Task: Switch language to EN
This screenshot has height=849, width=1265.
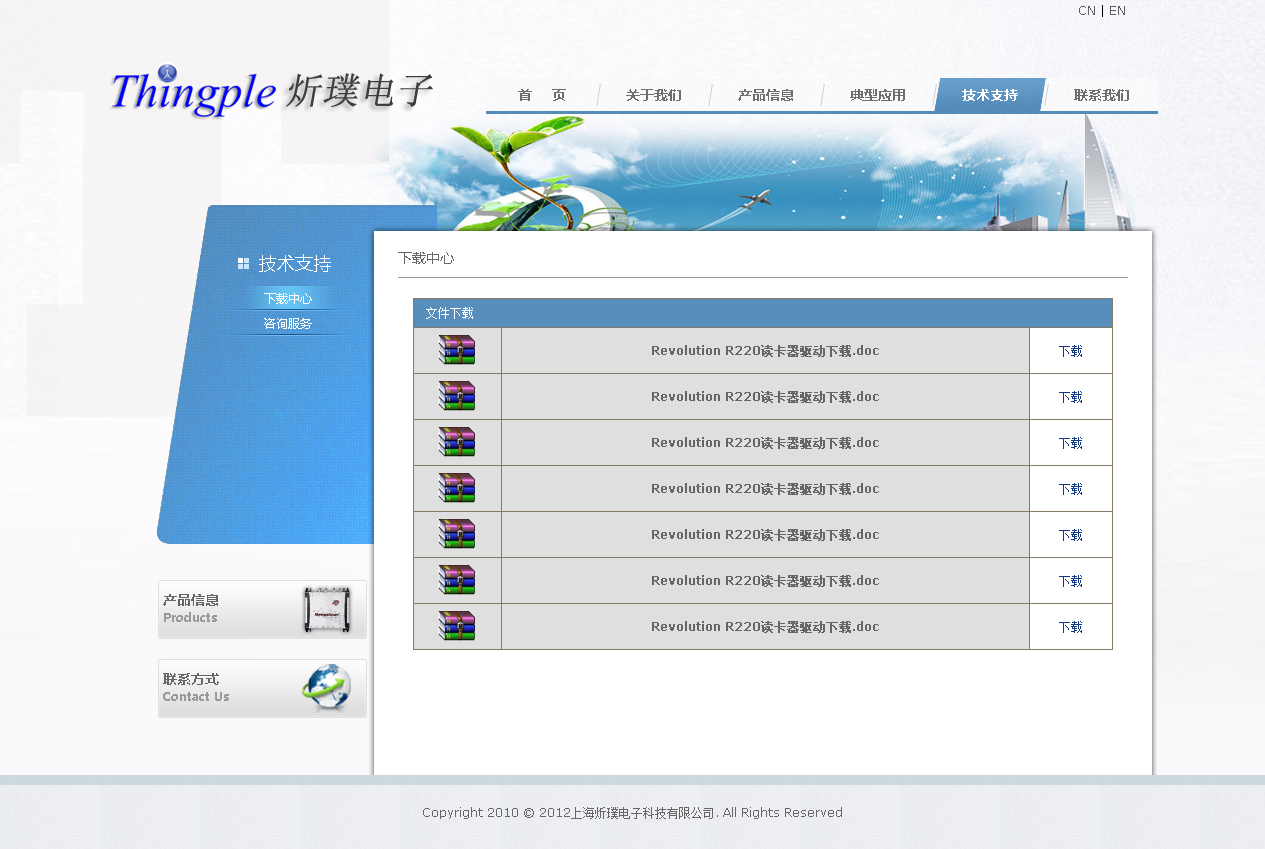Action: tap(1117, 11)
